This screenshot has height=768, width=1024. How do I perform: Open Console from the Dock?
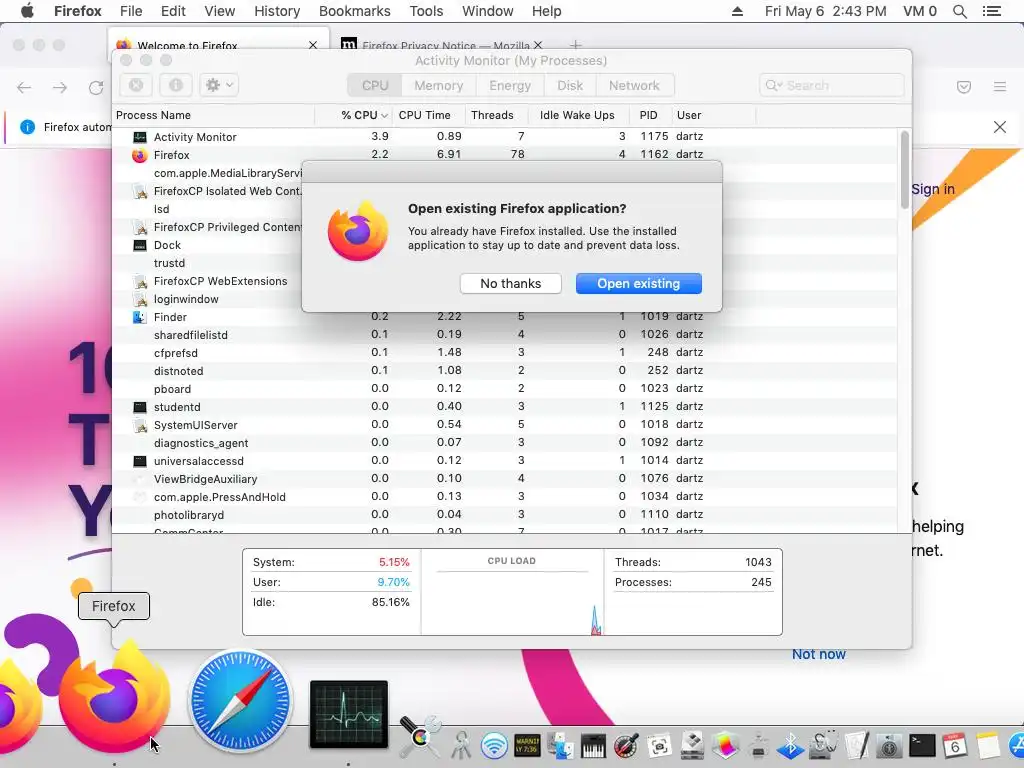pyautogui.click(x=527, y=745)
